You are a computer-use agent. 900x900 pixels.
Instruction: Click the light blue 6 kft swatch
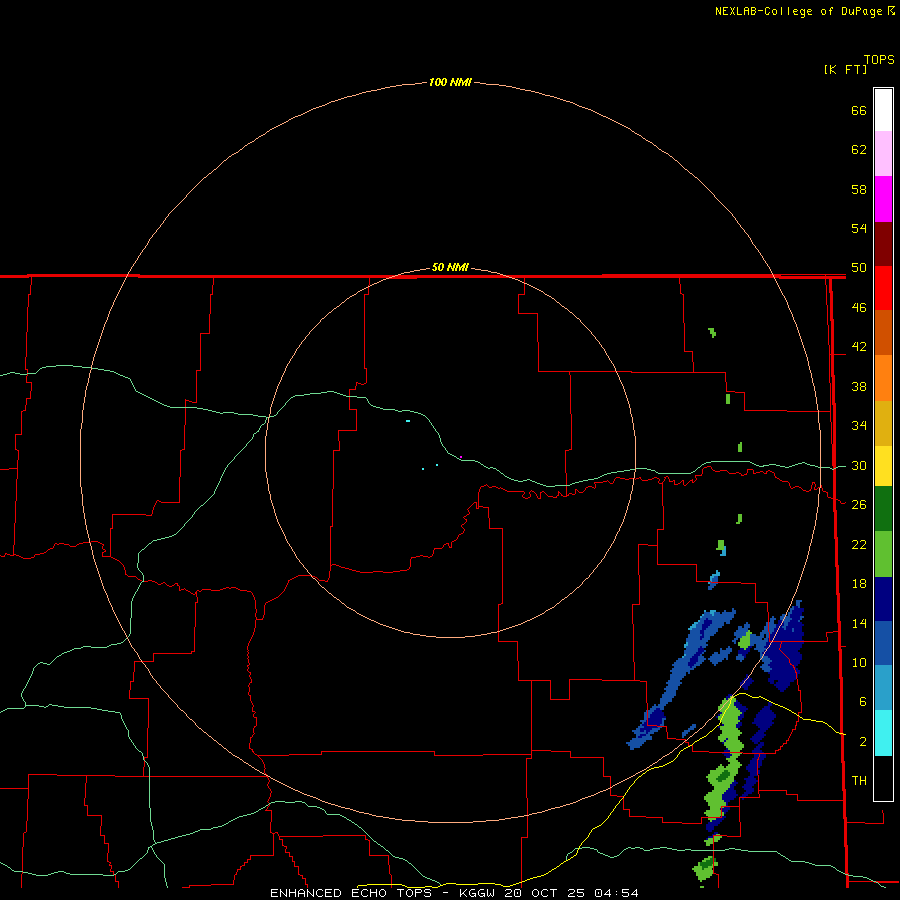click(883, 688)
